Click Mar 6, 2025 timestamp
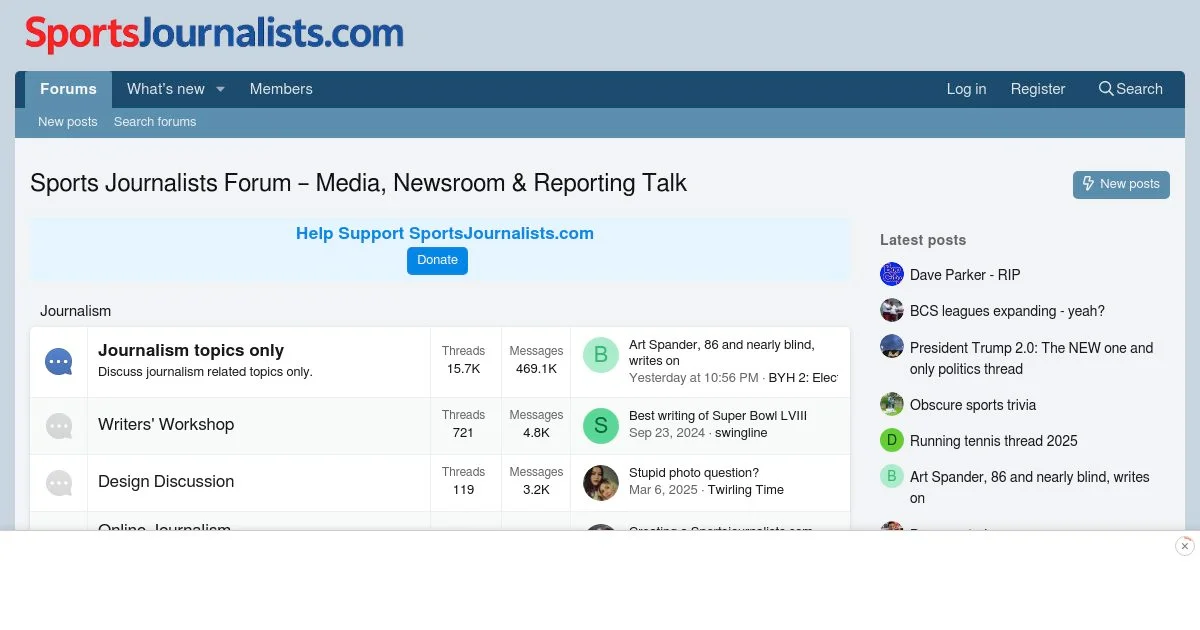 pos(663,490)
